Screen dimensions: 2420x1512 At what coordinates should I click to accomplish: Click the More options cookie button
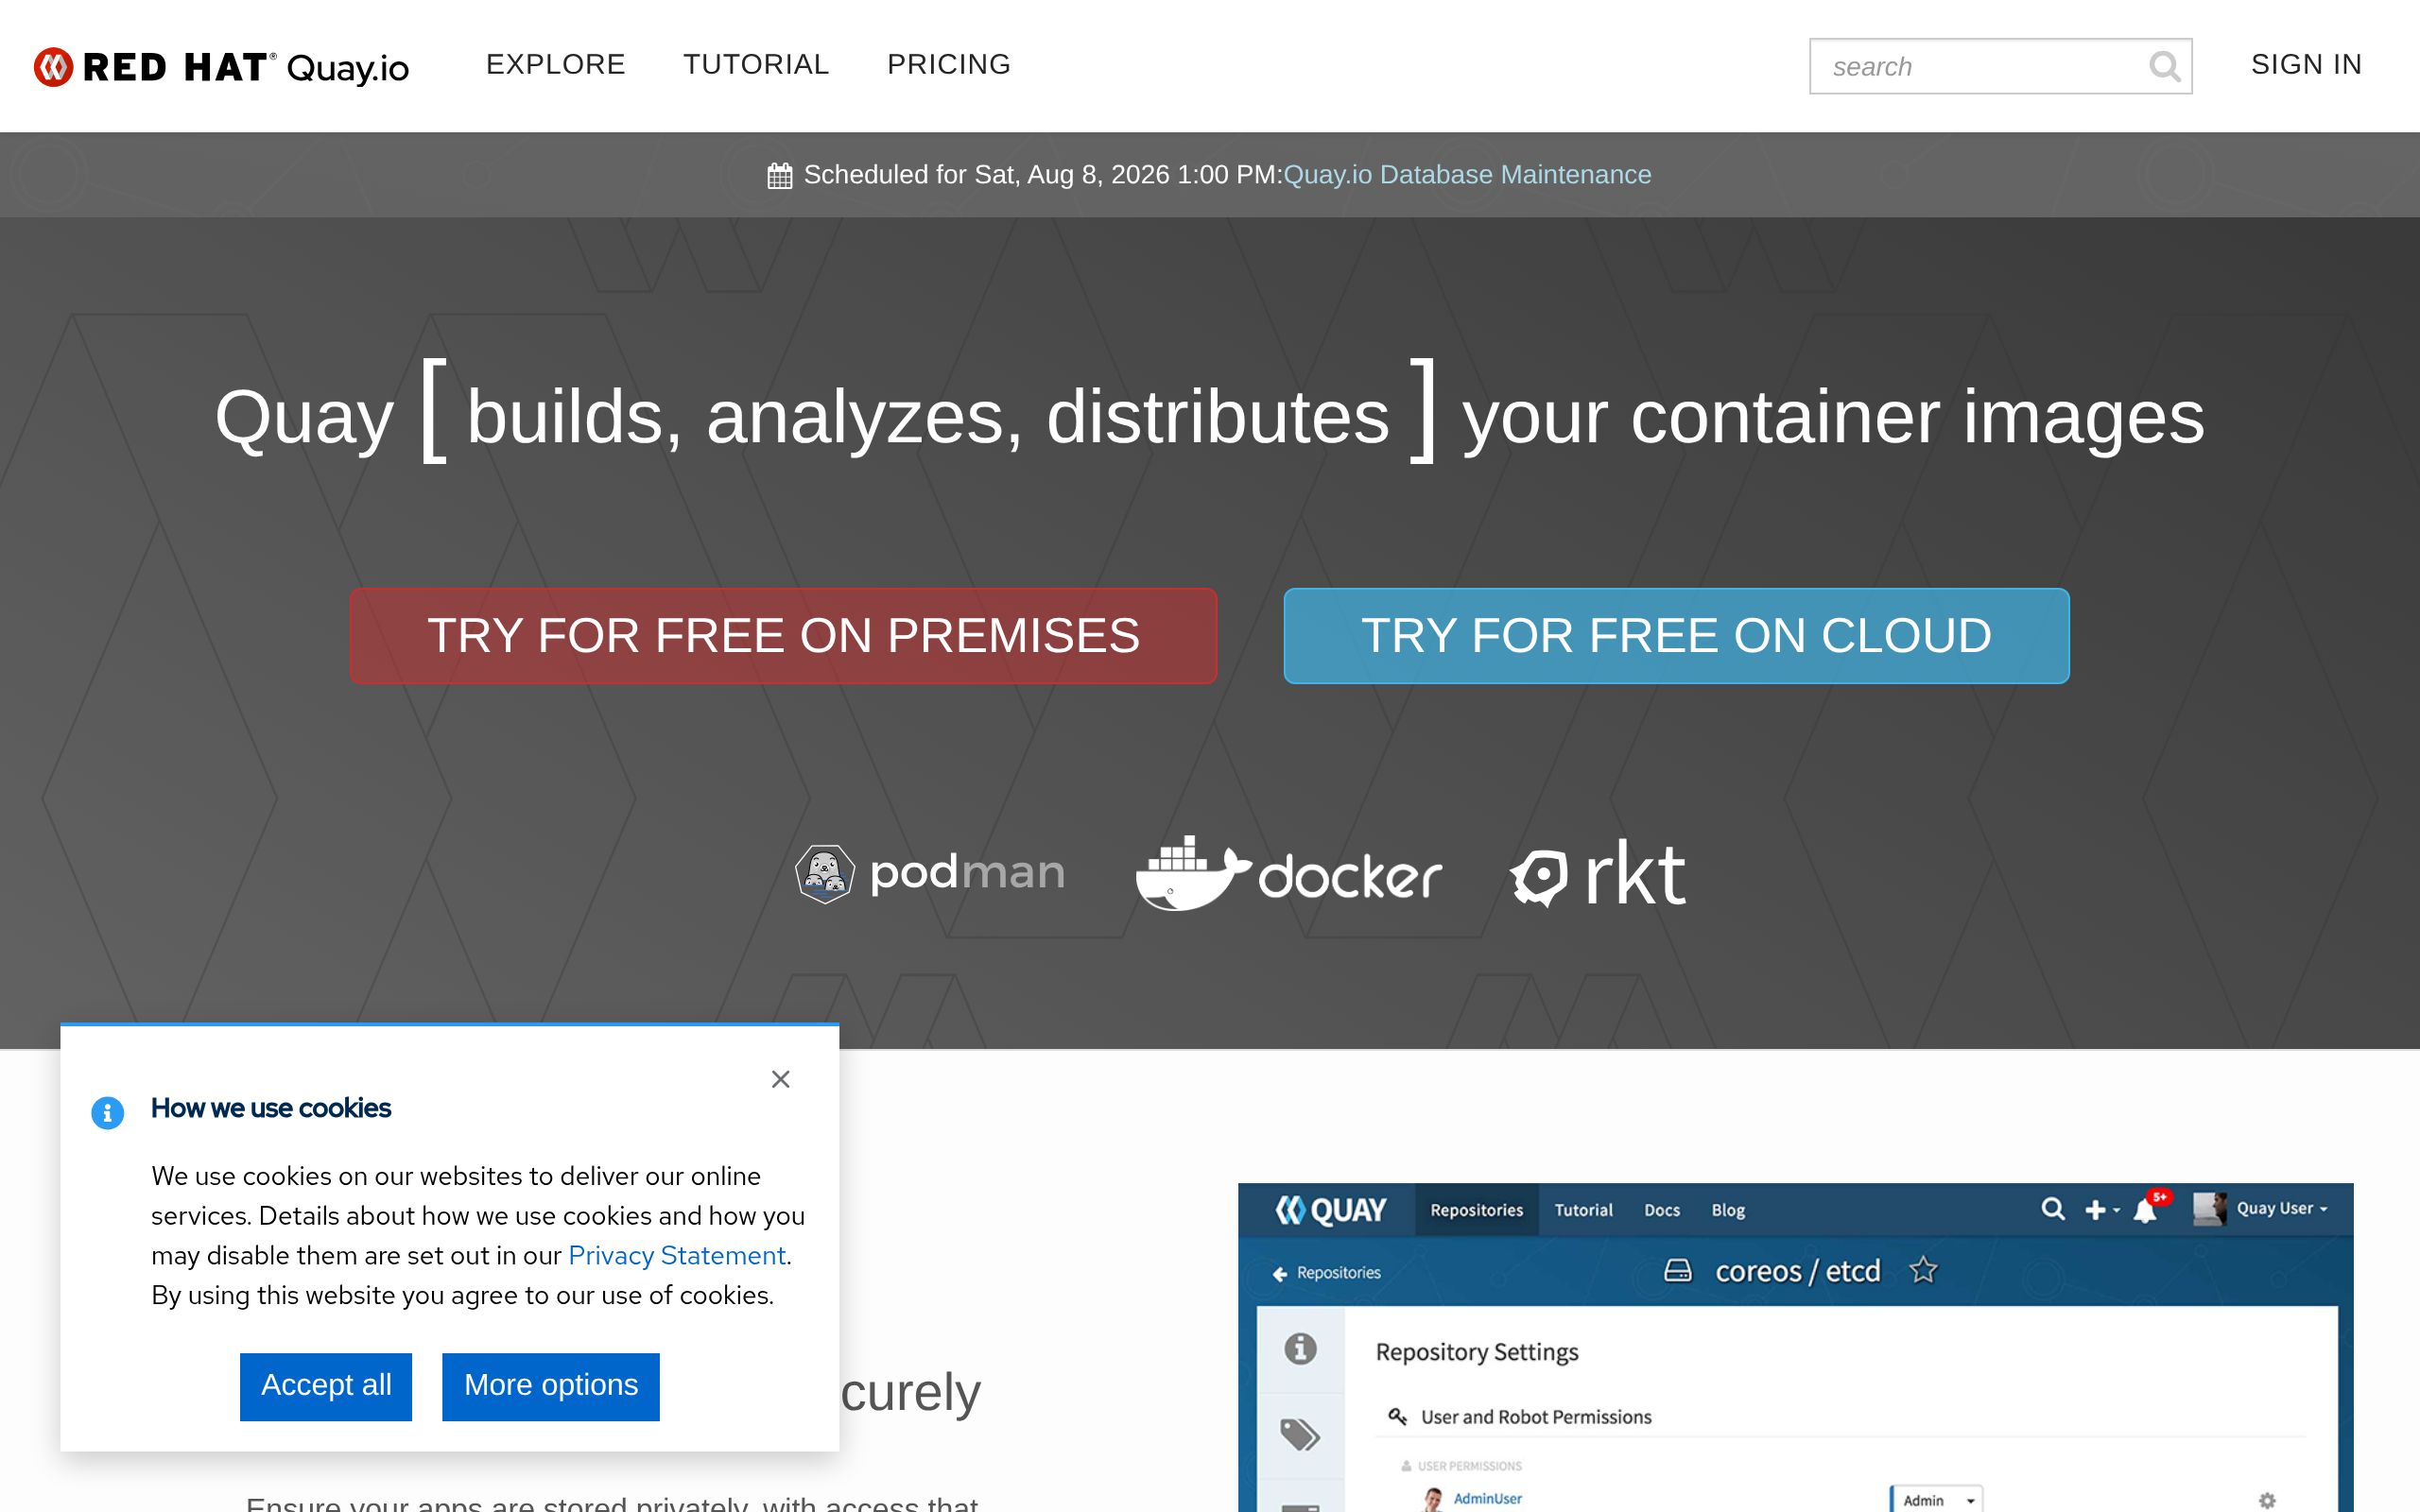[551, 1386]
